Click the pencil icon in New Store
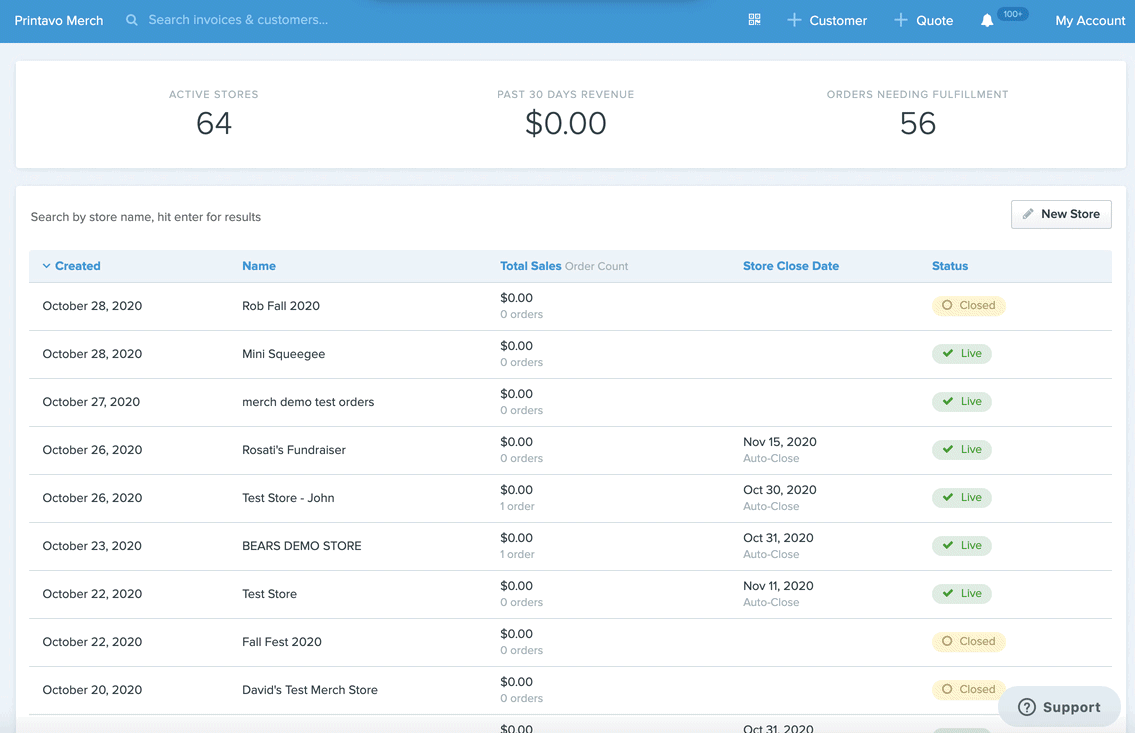This screenshot has width=1135, height=733. [1027, 214]
